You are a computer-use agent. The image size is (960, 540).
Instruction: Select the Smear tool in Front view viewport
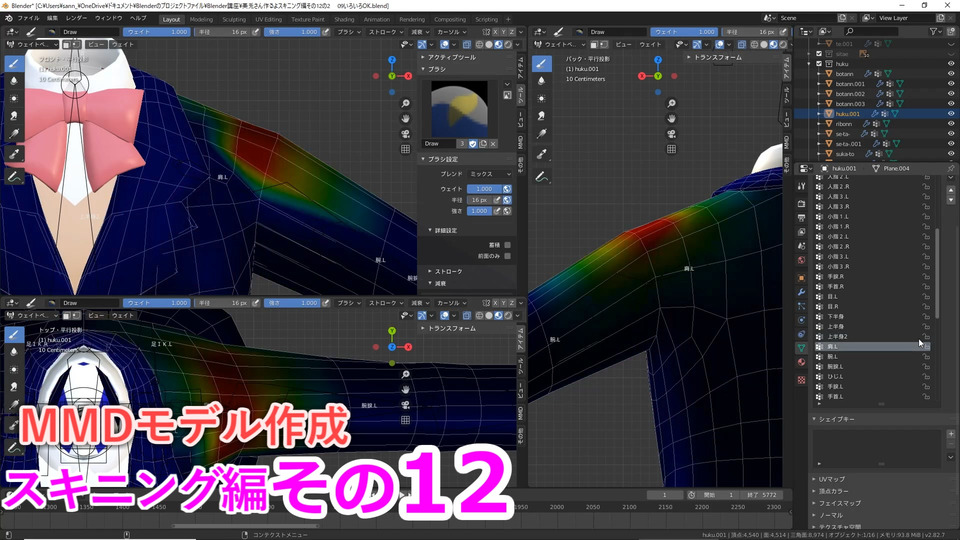[14, 116]
